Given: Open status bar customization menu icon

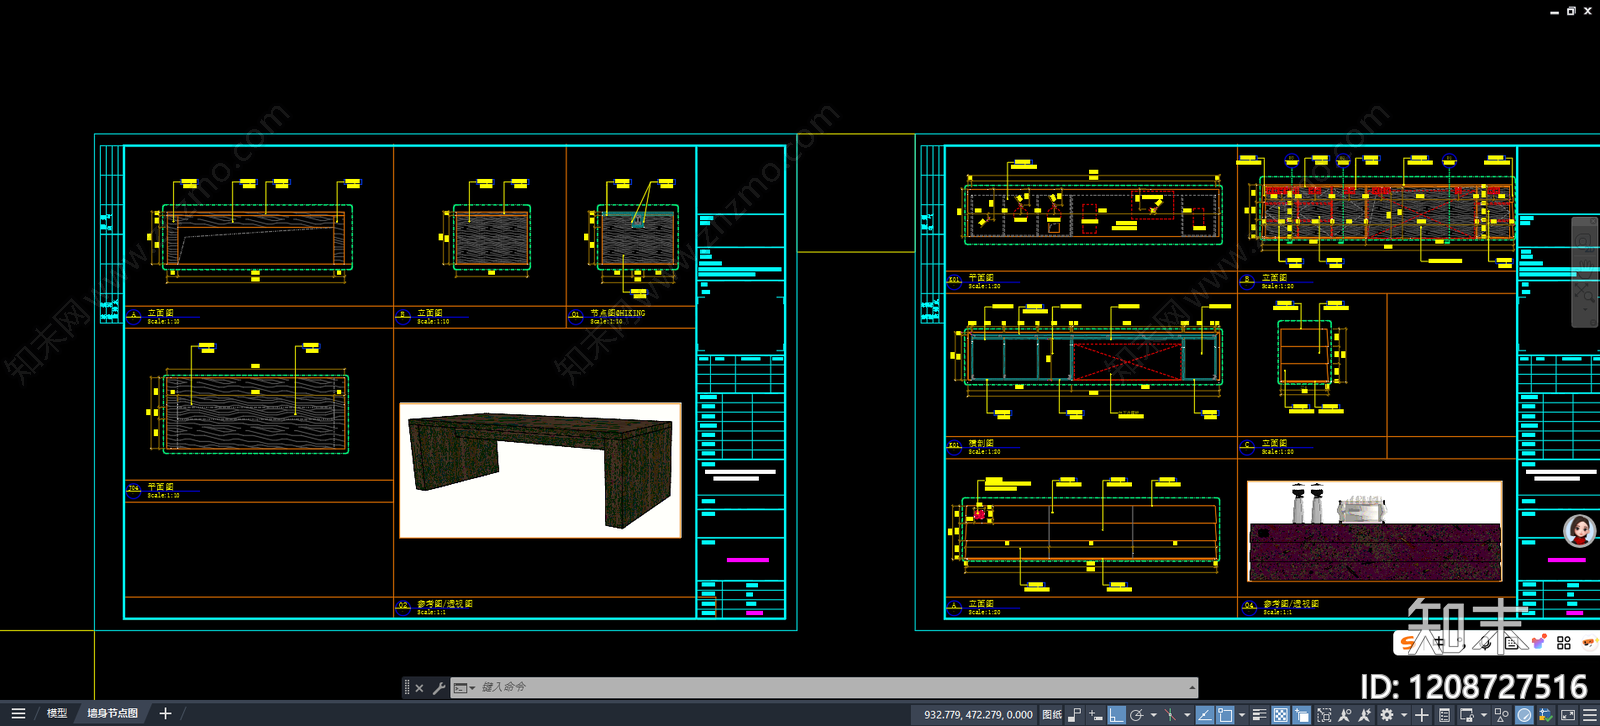Looking at the screenshot, I should (1590, 715).
